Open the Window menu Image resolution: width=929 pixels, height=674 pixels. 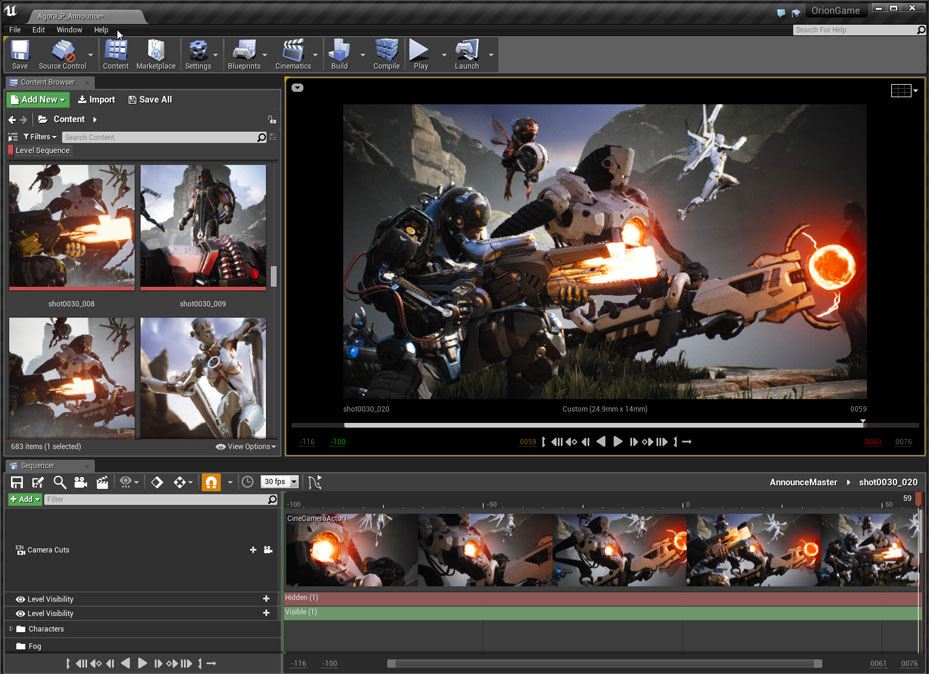coord(69,30)
